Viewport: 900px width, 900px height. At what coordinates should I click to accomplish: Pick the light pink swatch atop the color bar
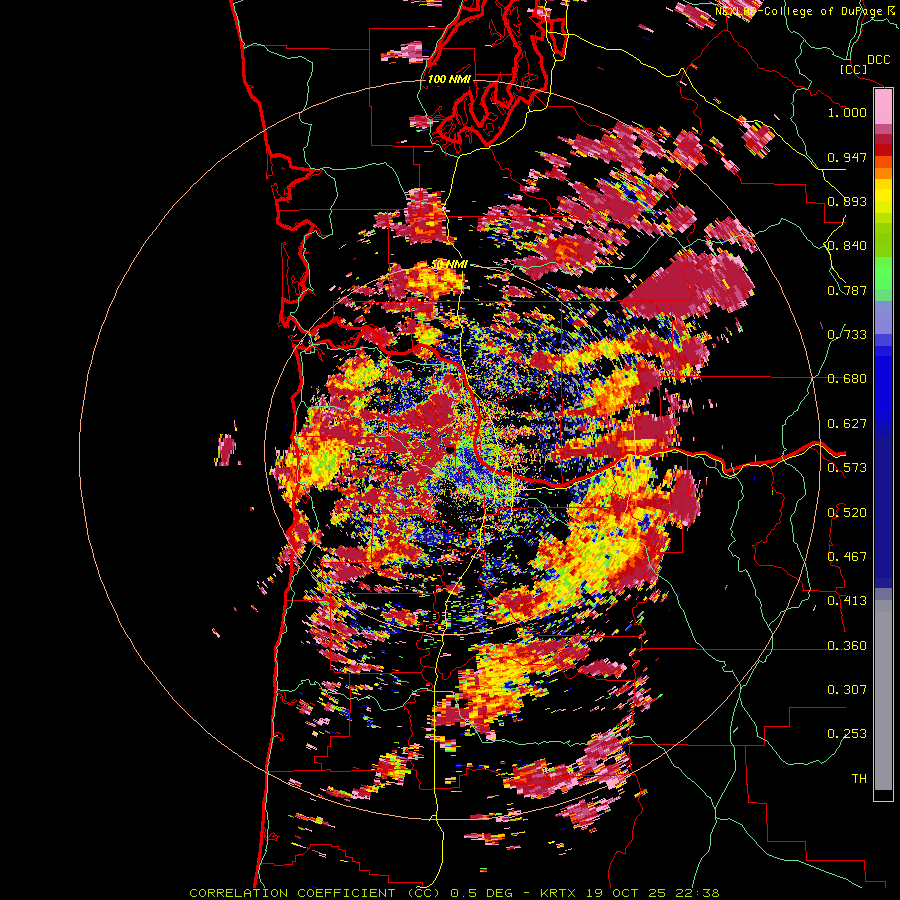(883, 107)
